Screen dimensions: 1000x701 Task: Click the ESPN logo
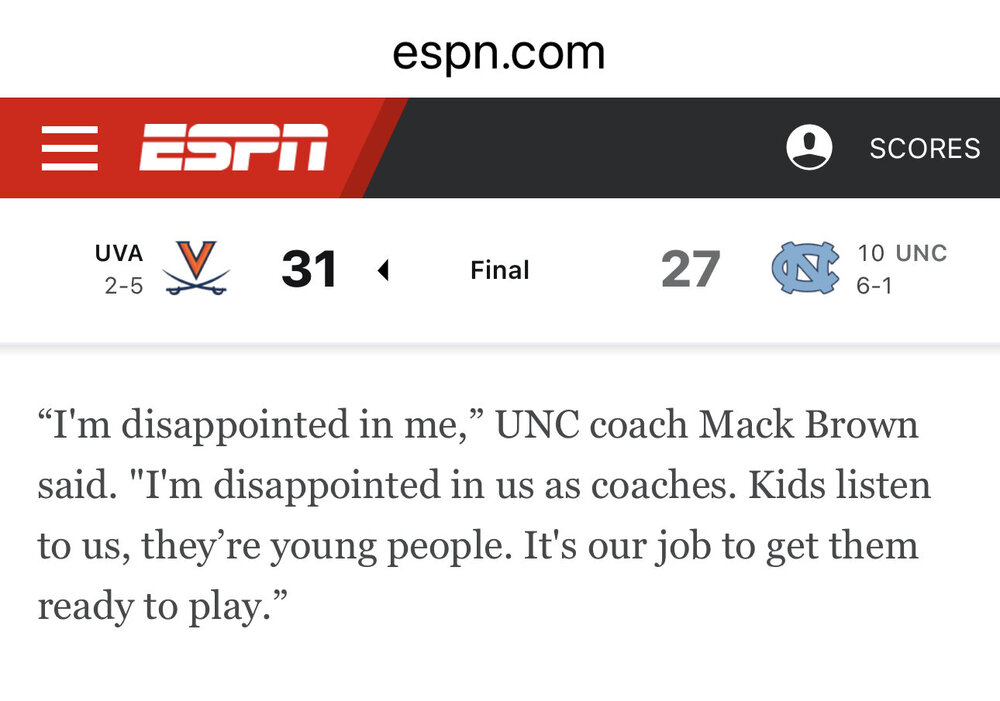click(x=233, y=148)
